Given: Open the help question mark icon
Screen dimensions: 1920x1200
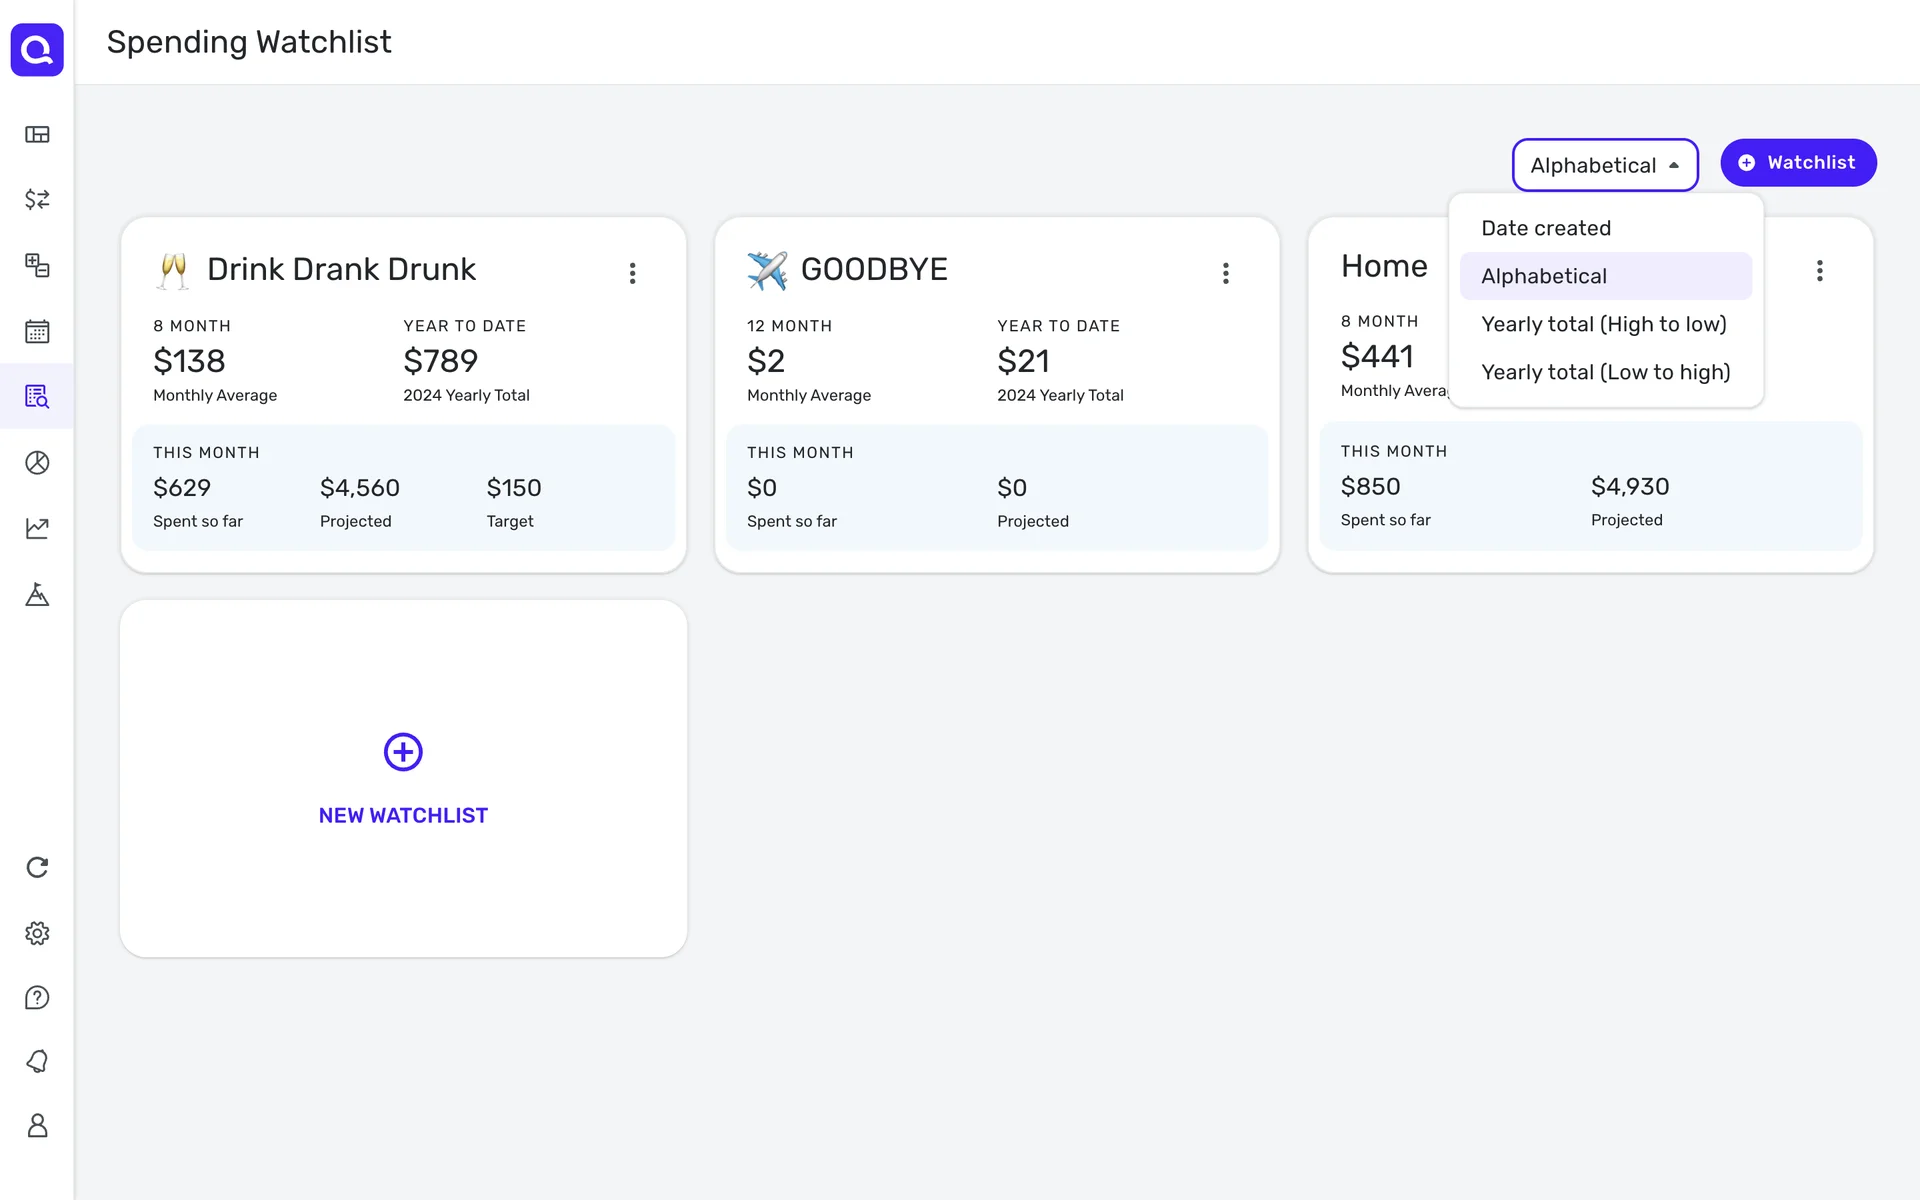Looking at the screenshot, I should (x=37, y=998).
